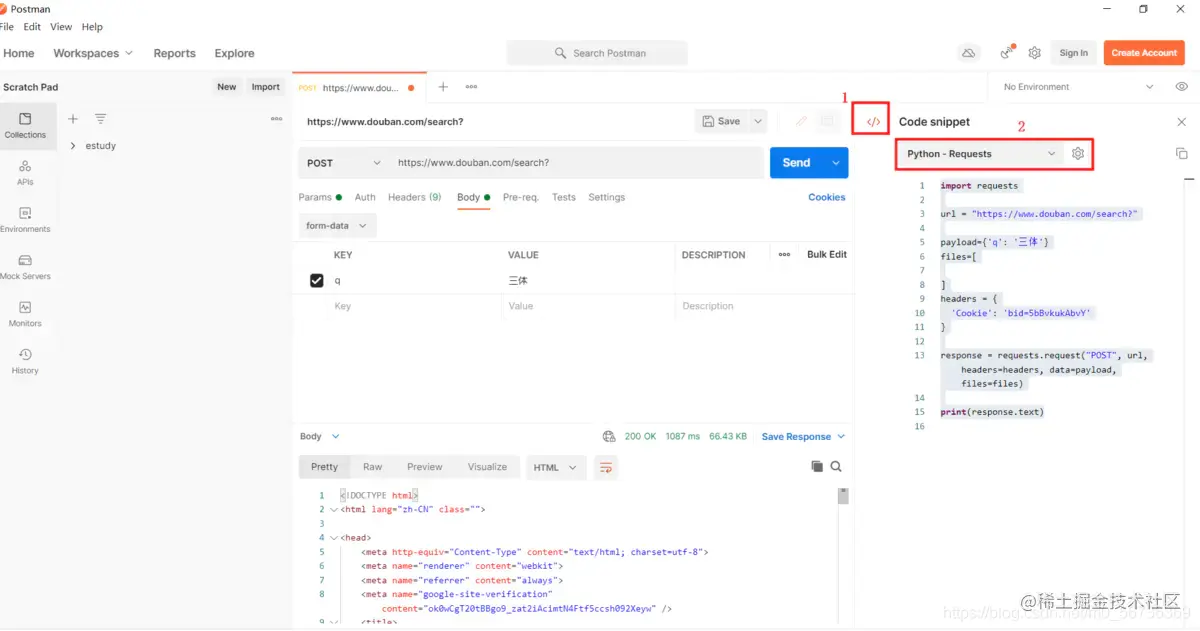
Task: Open Mock Servers in sidebar
Action: pos(25,266)
